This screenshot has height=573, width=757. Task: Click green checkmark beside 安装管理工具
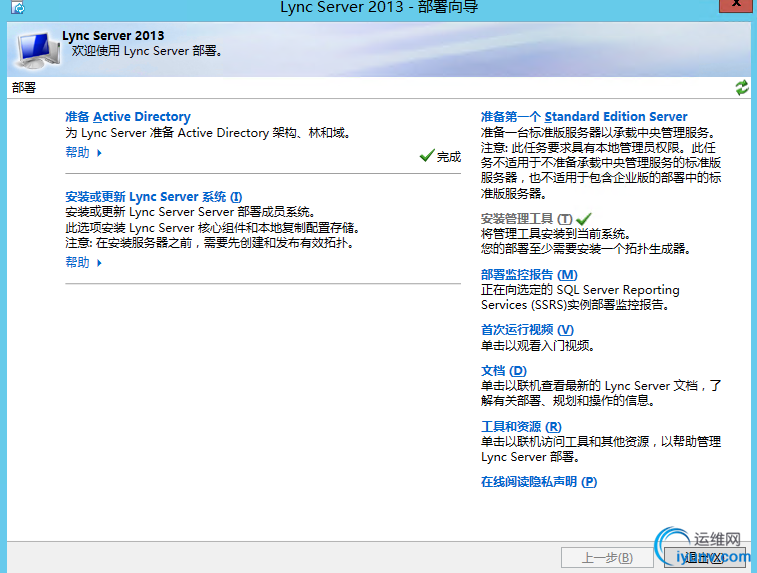click(584, 219)
